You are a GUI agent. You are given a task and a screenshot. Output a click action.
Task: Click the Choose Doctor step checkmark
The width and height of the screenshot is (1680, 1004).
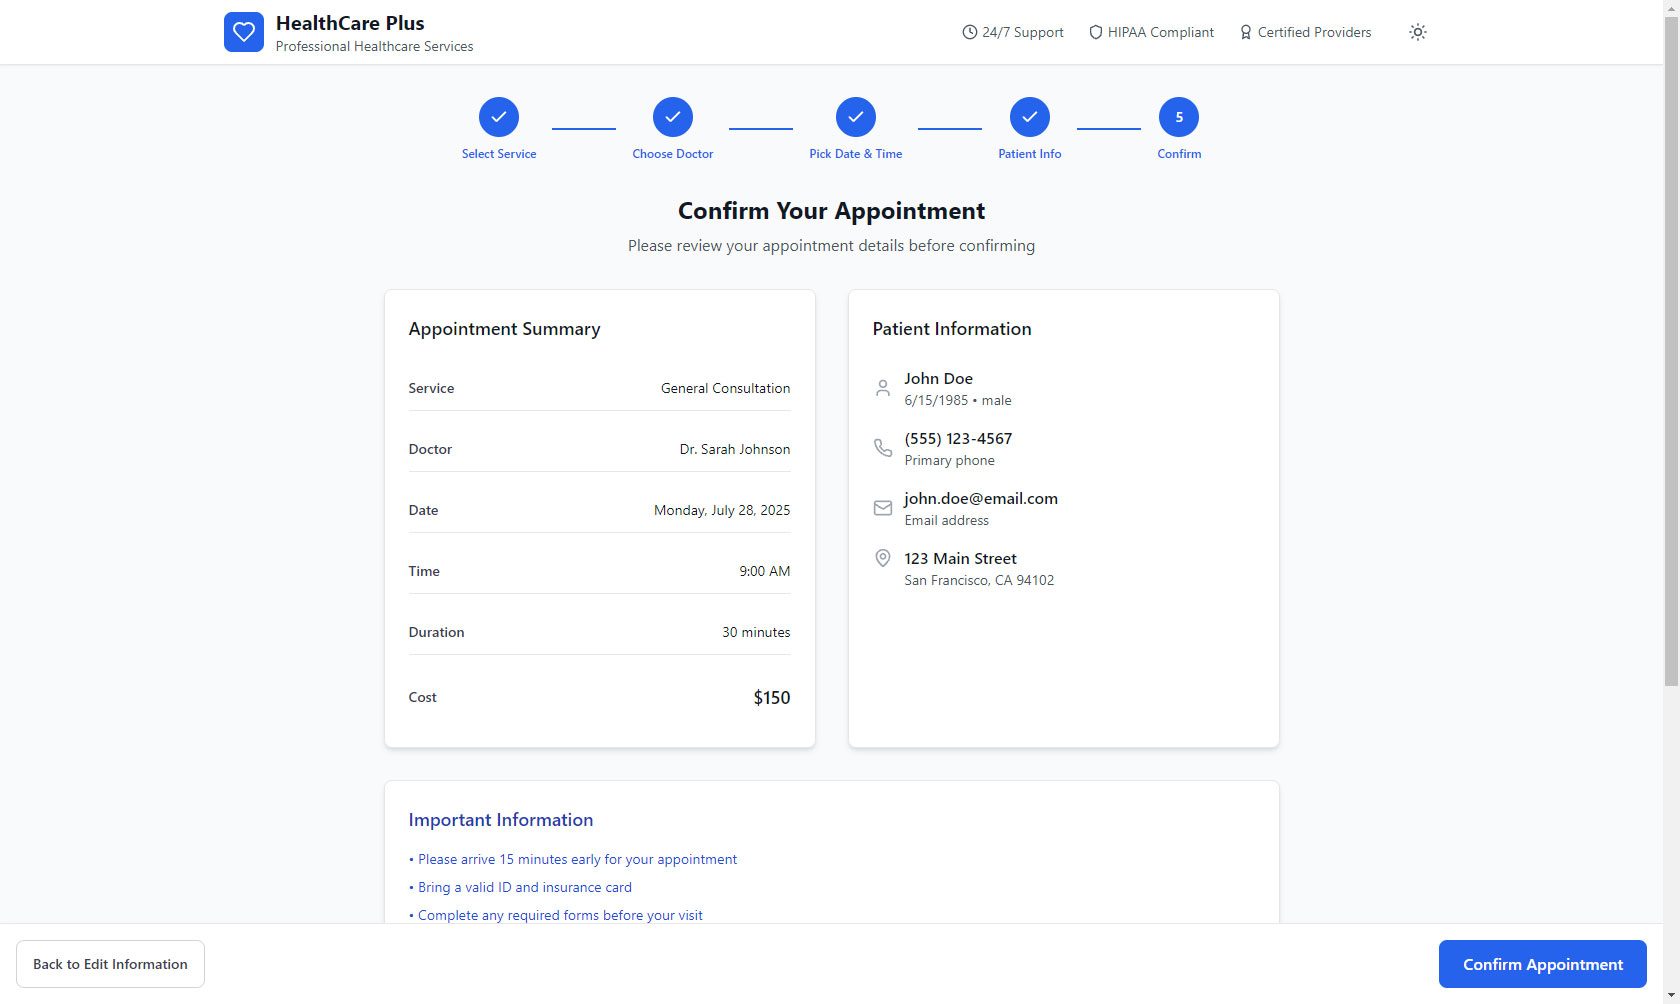(x=673, y=117)
